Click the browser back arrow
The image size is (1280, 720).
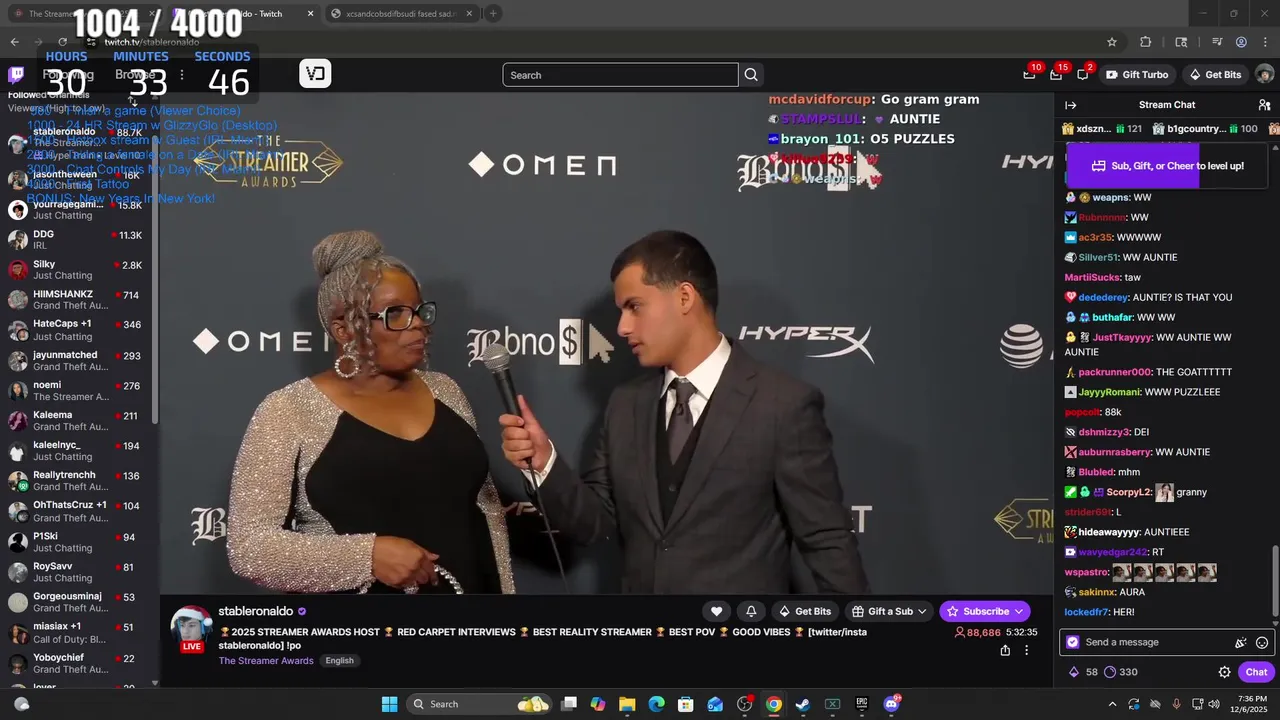pos(14,42)
